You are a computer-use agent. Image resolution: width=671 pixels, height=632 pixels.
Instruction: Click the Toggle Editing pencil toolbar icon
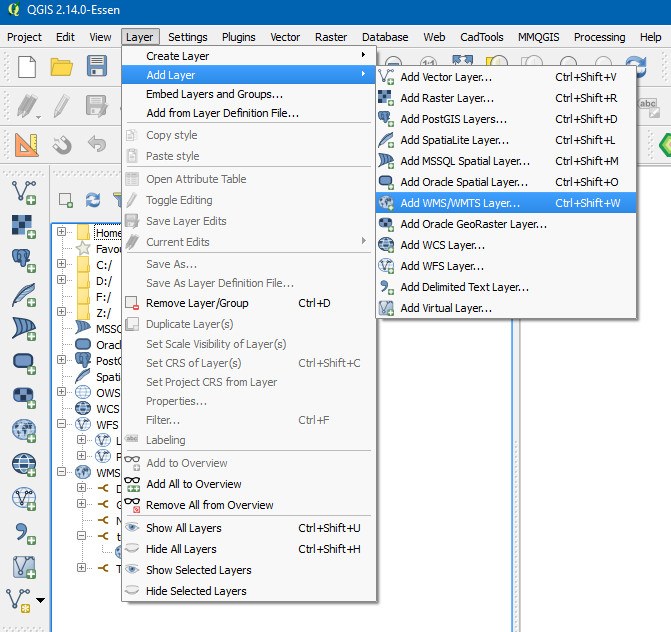62,106
